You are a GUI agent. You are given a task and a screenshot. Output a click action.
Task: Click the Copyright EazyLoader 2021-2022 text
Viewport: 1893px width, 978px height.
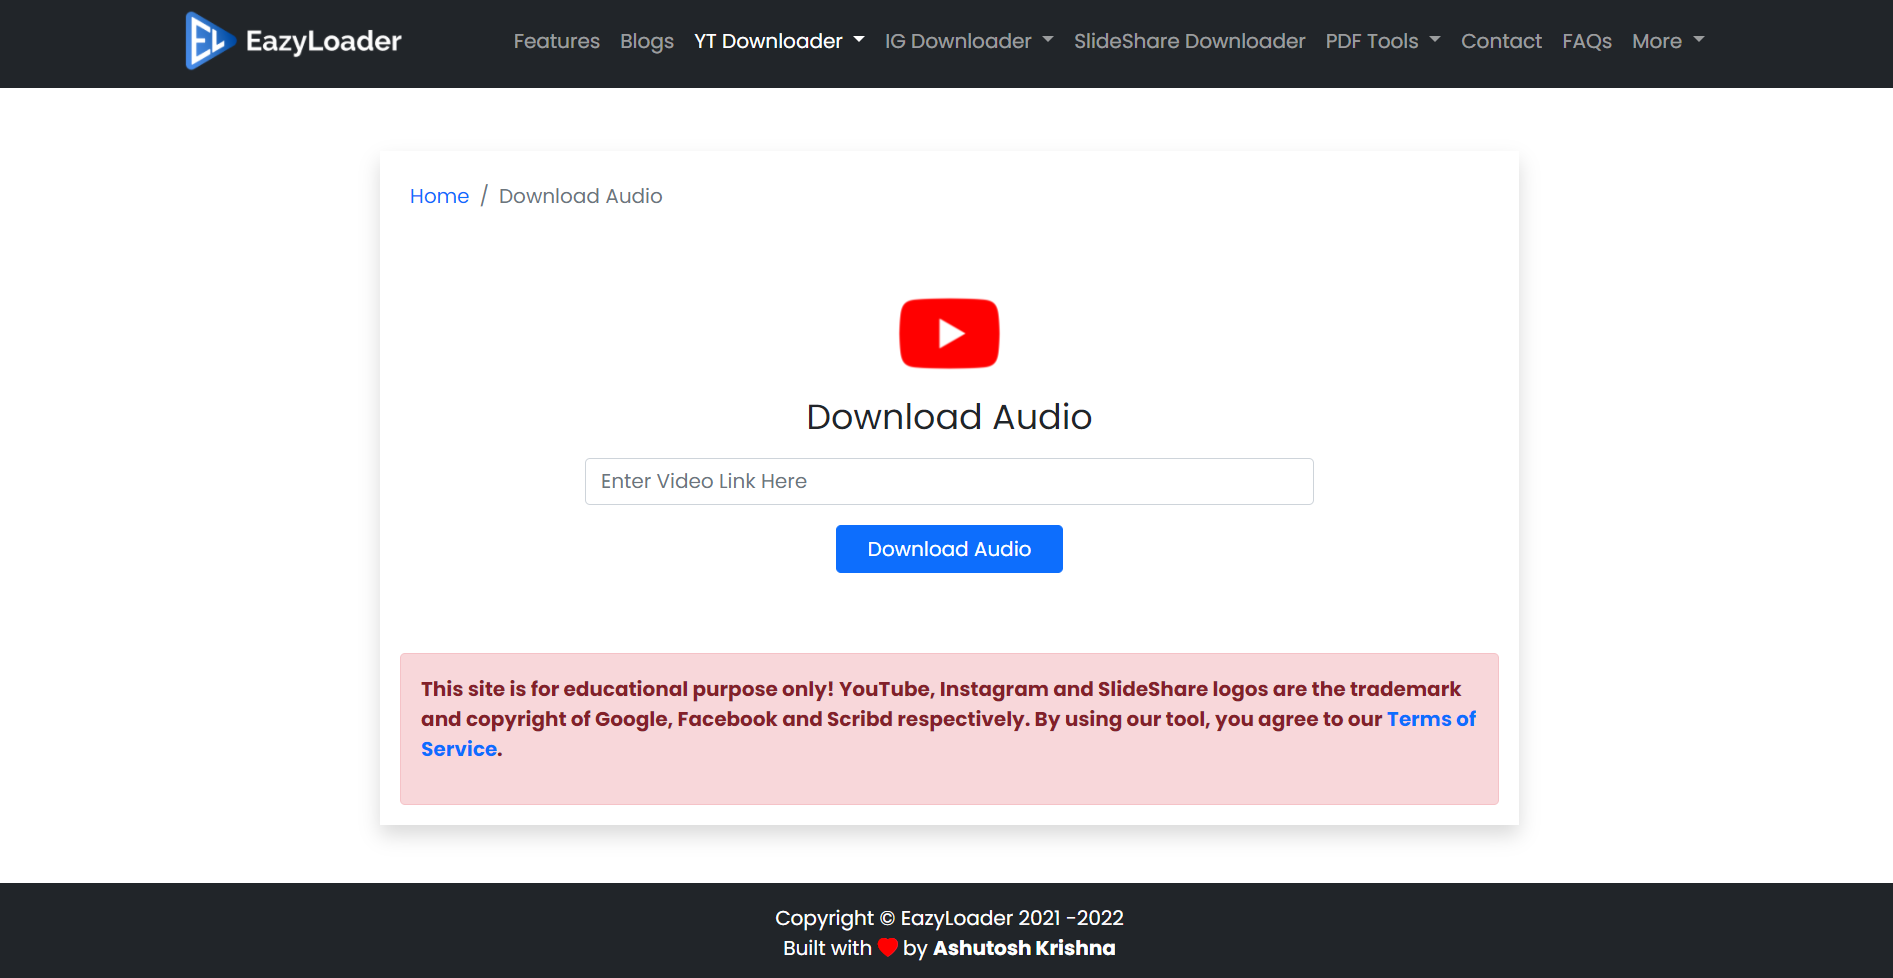point(949,918)
